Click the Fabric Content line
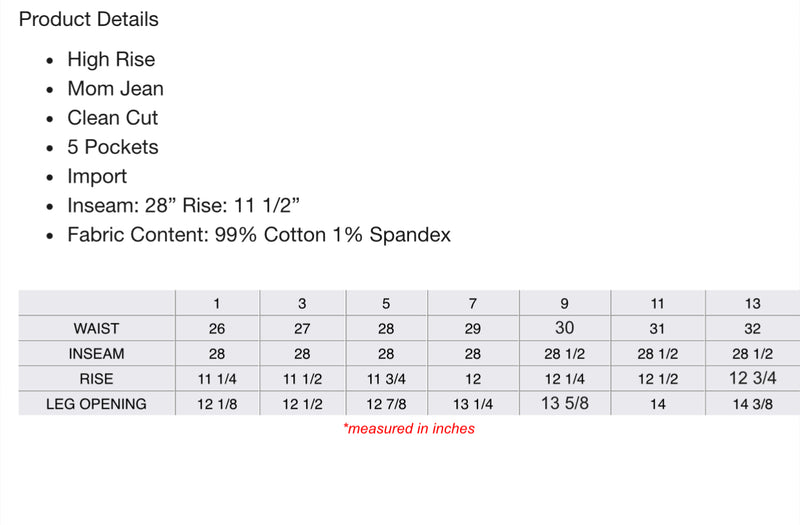The width and height of the screenshot is (800, 525). 259,235
